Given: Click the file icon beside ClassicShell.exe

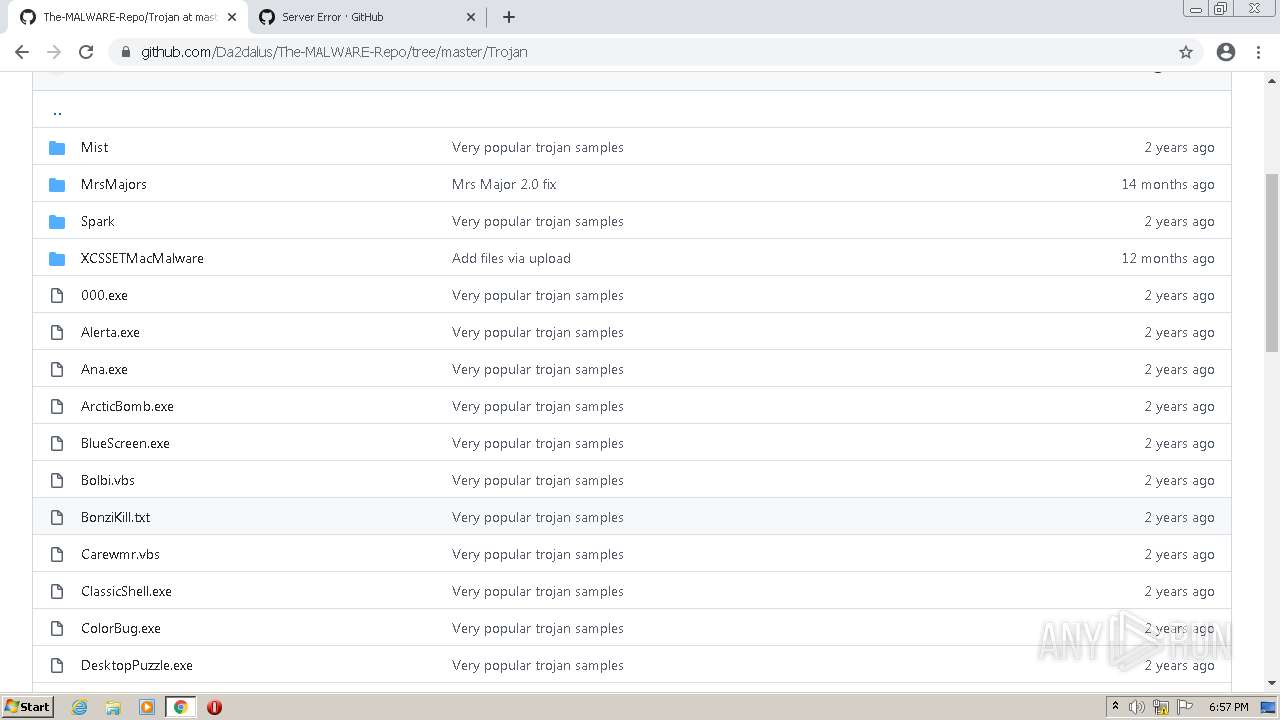Looking at the screenshot, I should click(x=57, y=591).
